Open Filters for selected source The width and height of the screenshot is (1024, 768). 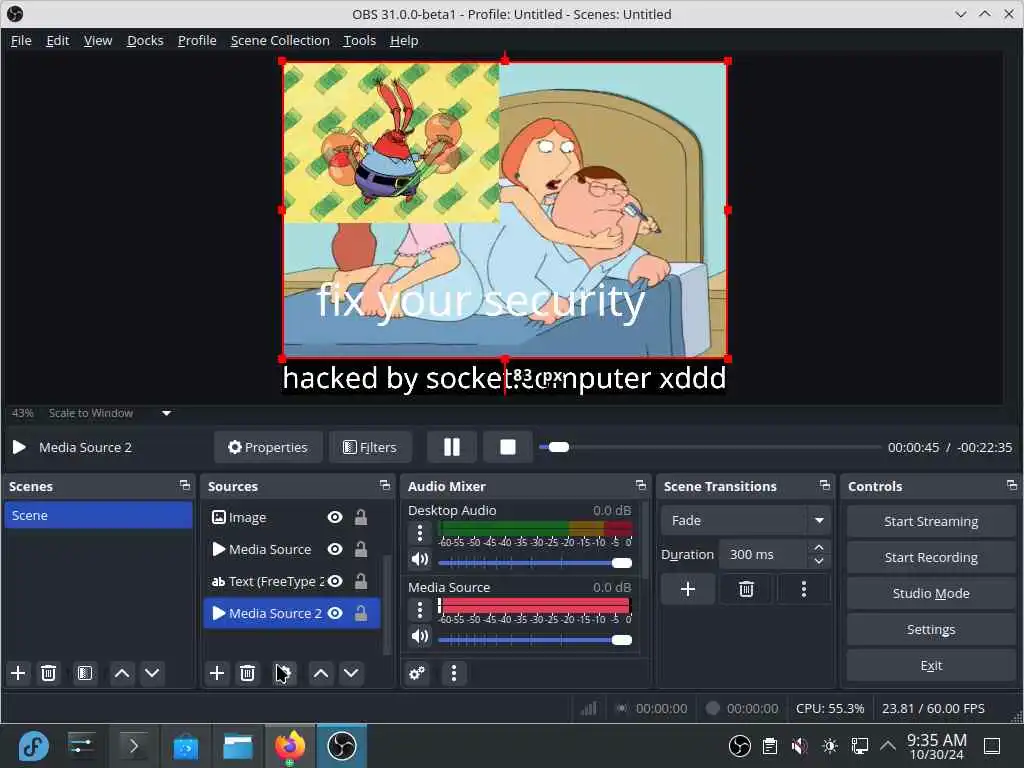click(x=370, y=447)
